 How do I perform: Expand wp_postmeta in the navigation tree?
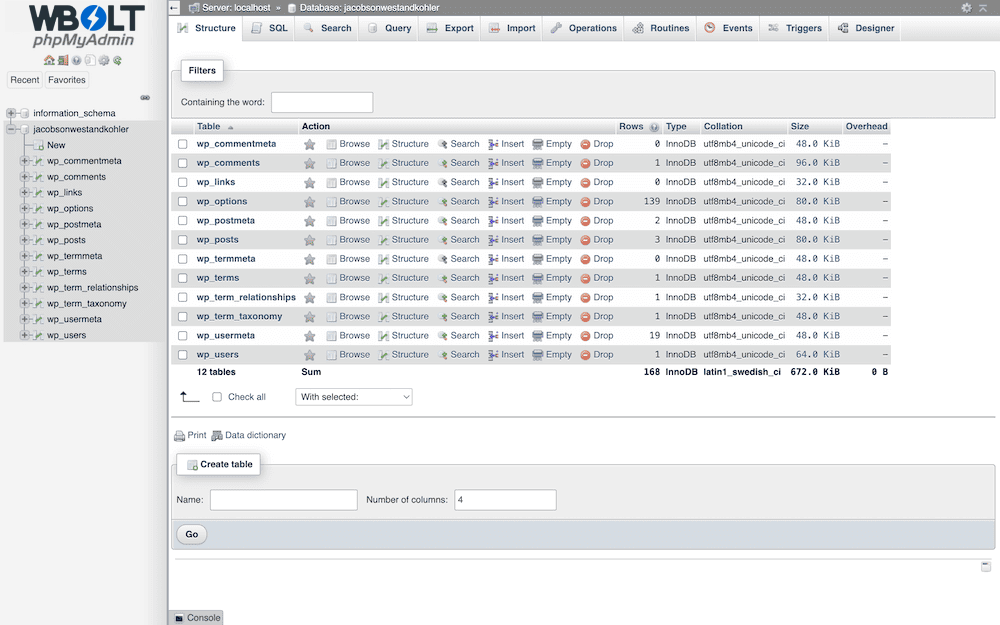pos(25,224)
